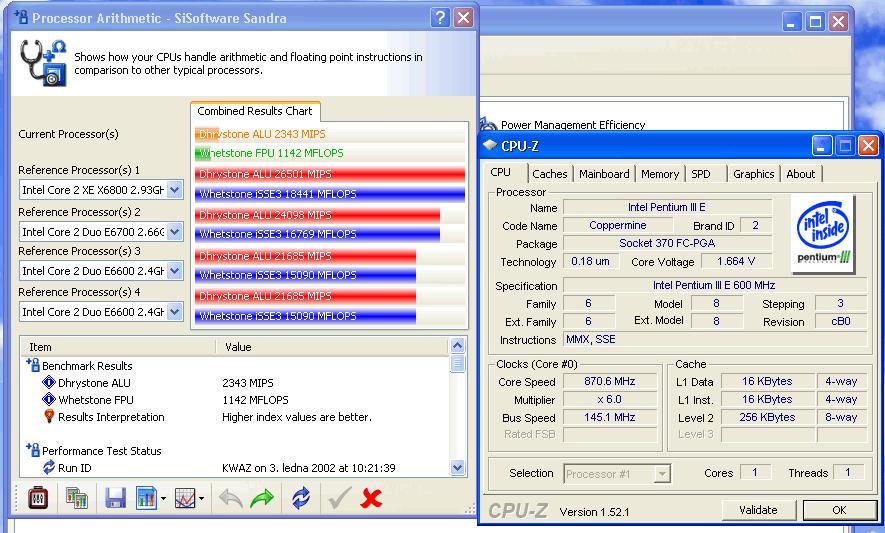This screenshot has width=885, height=533.
Task: Click the blue refresh arrows icon
Action: 300,497
